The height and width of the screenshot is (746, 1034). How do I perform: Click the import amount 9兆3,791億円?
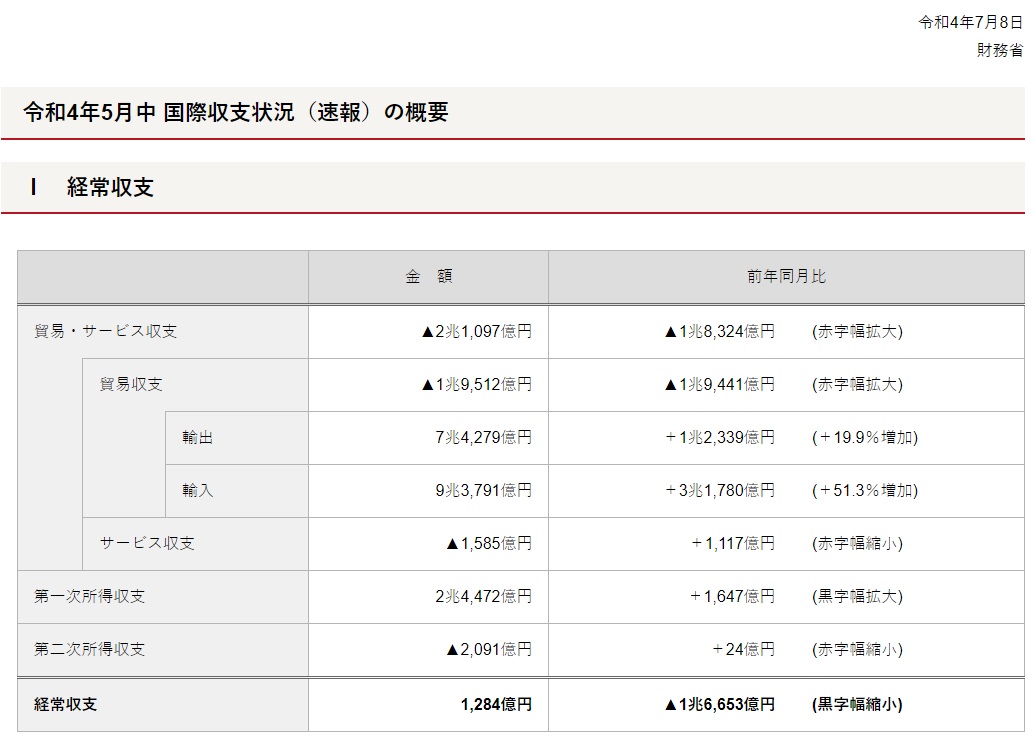[x=483, y=490]
